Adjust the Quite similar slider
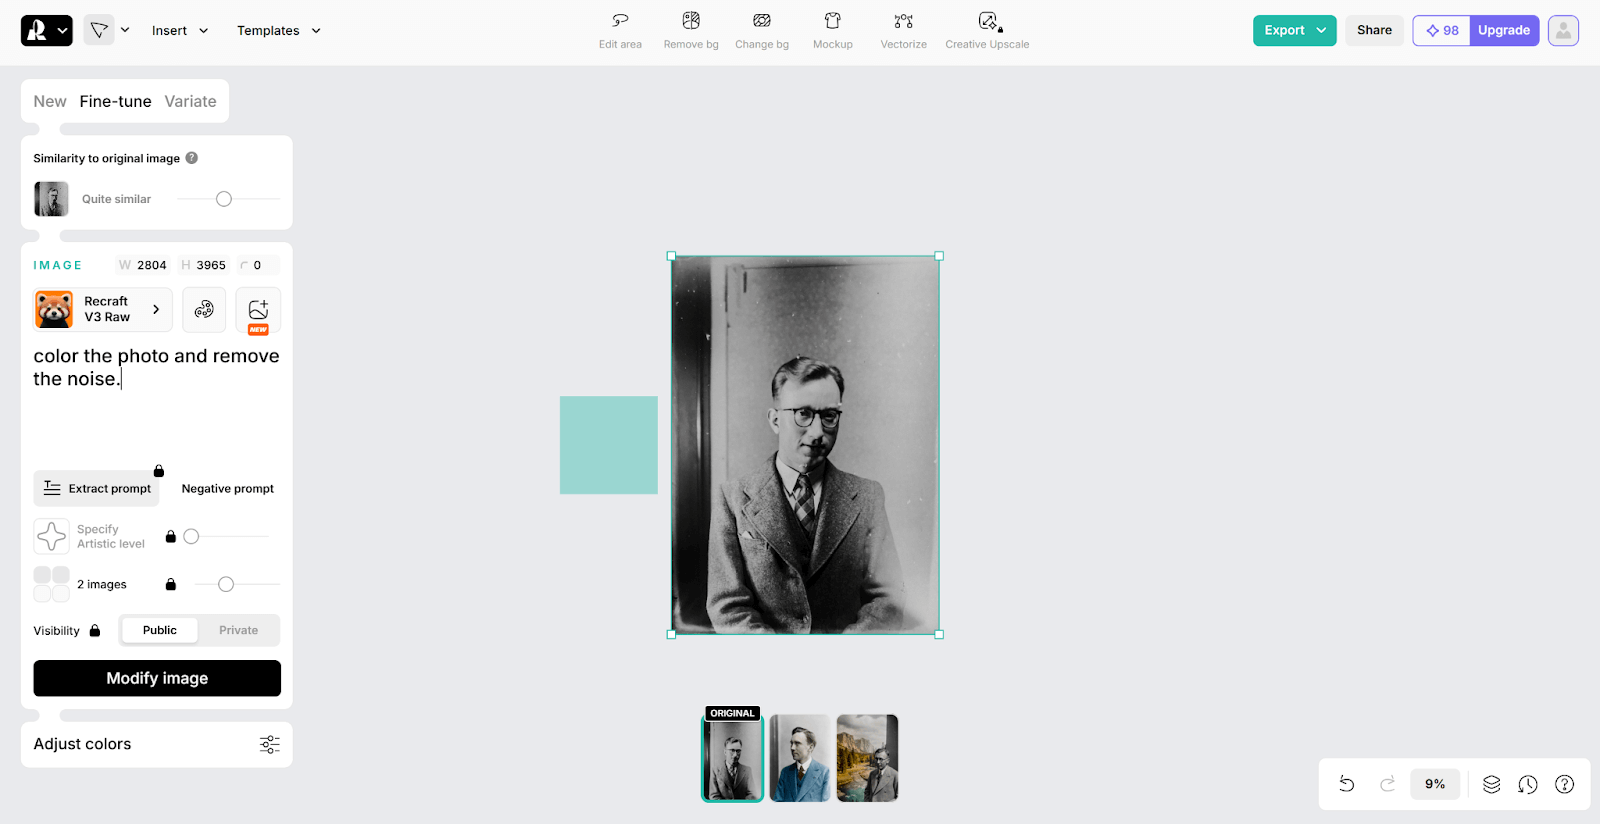 pos(224,199)
